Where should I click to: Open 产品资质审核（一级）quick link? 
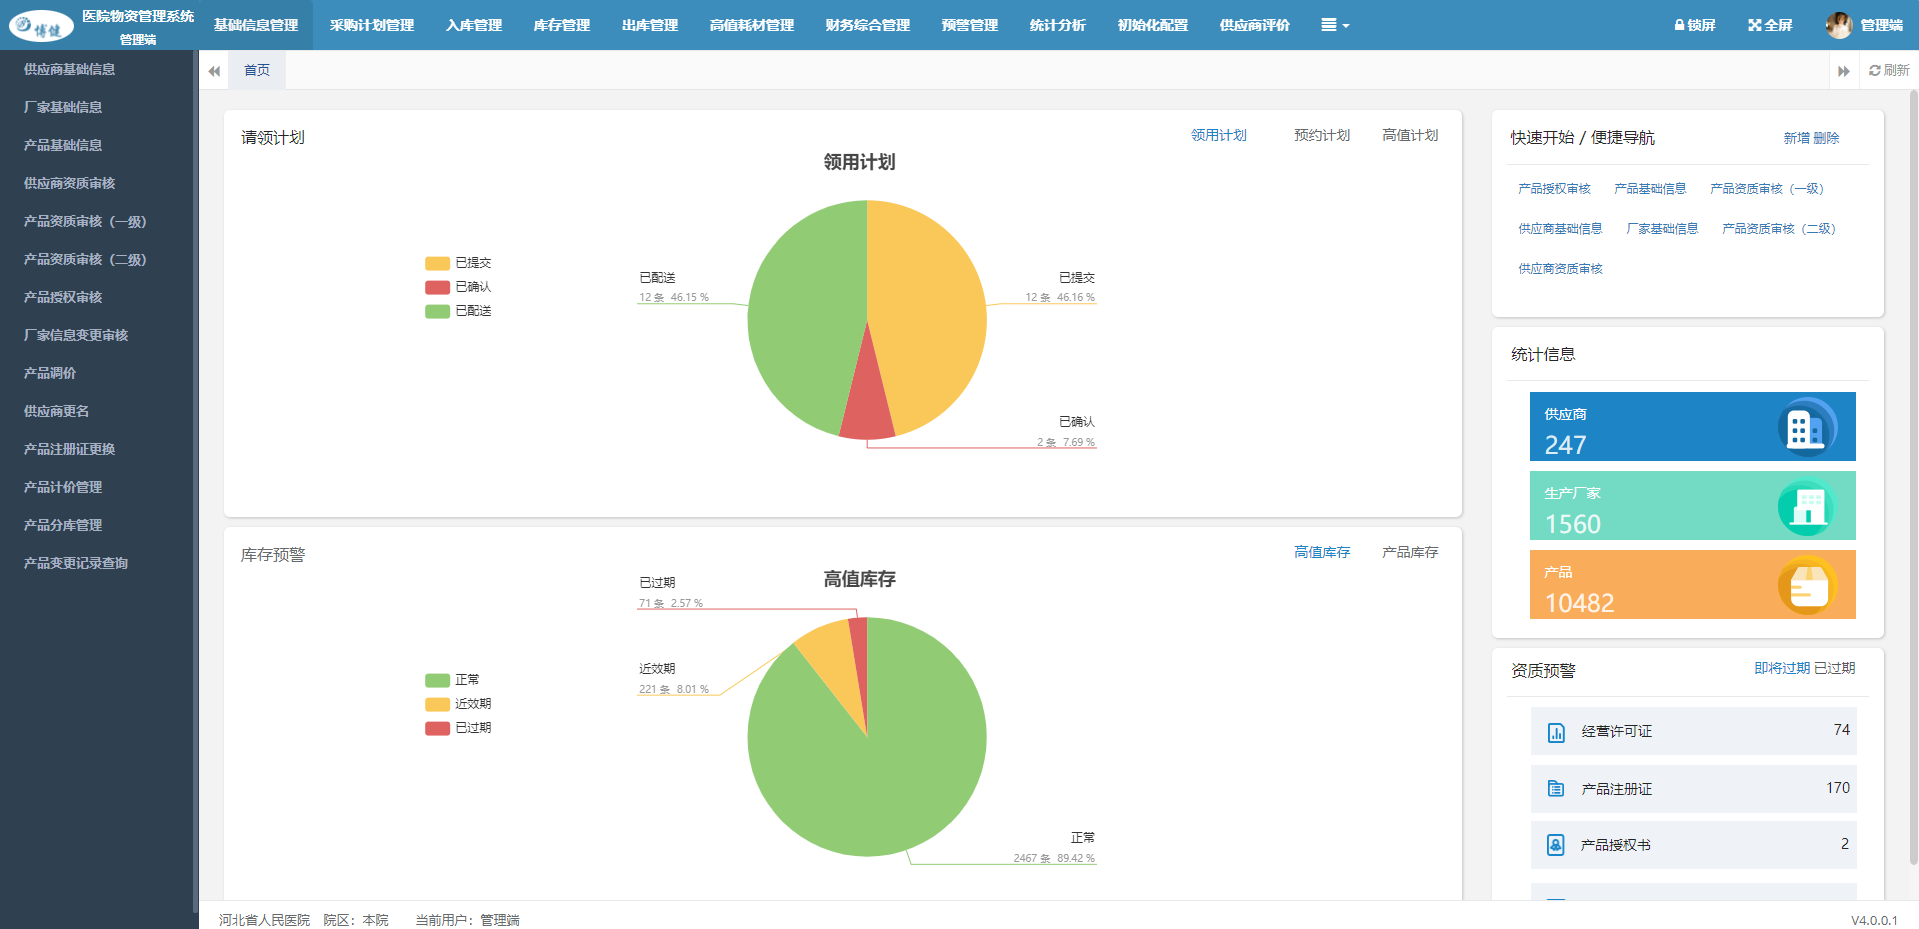pos(1770,189)
